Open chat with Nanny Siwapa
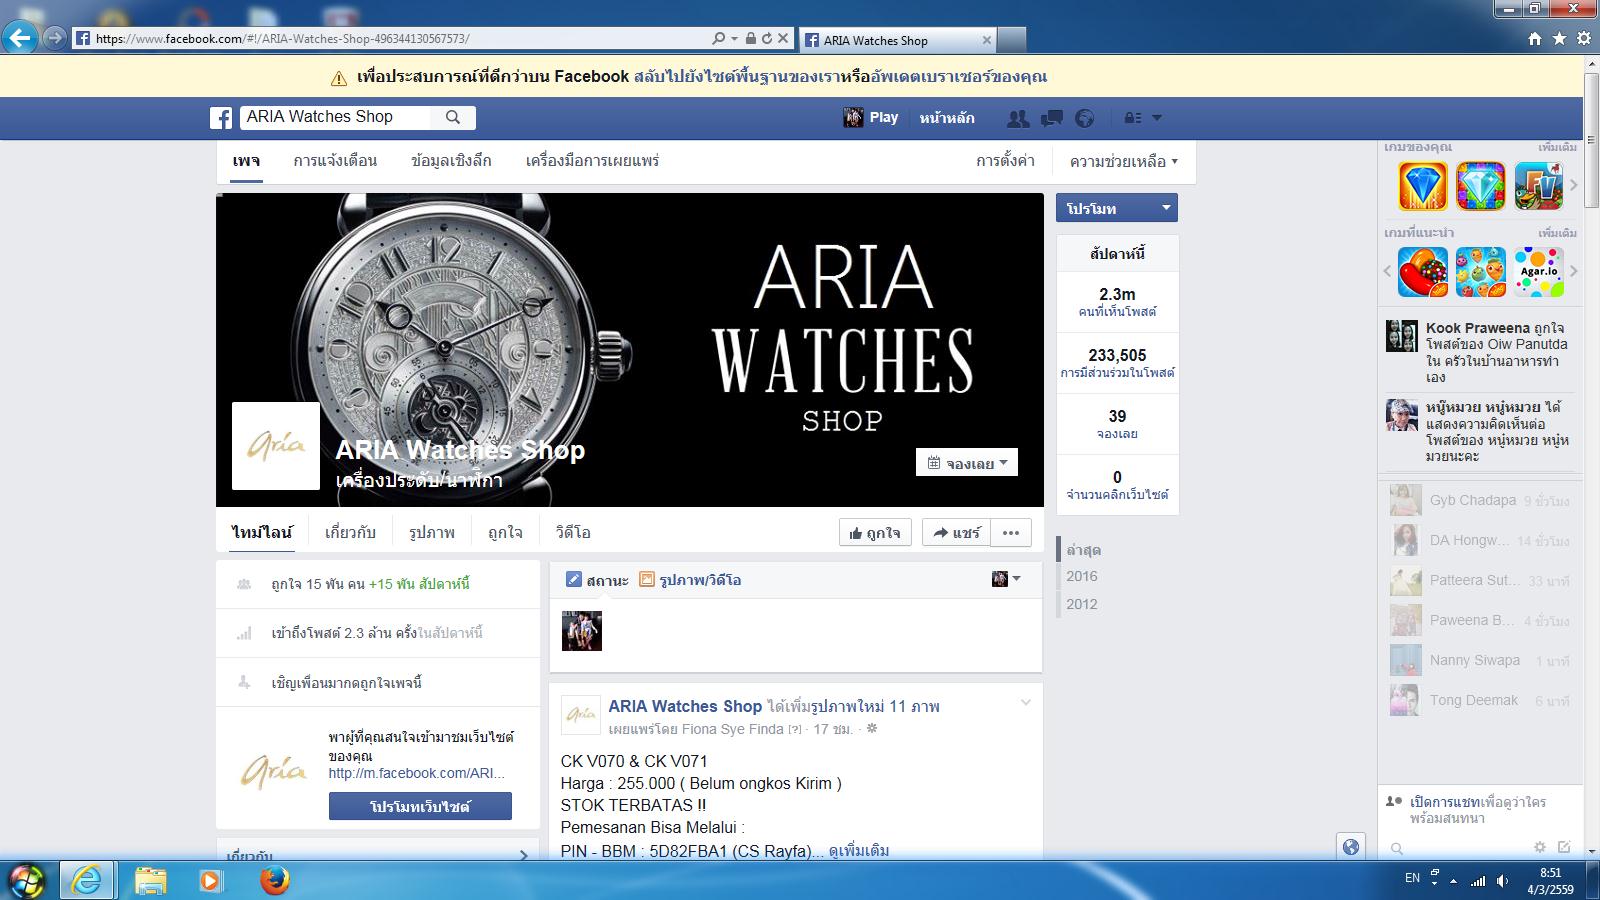This screenshot has height=900, width=1600. pos(1479,660)
